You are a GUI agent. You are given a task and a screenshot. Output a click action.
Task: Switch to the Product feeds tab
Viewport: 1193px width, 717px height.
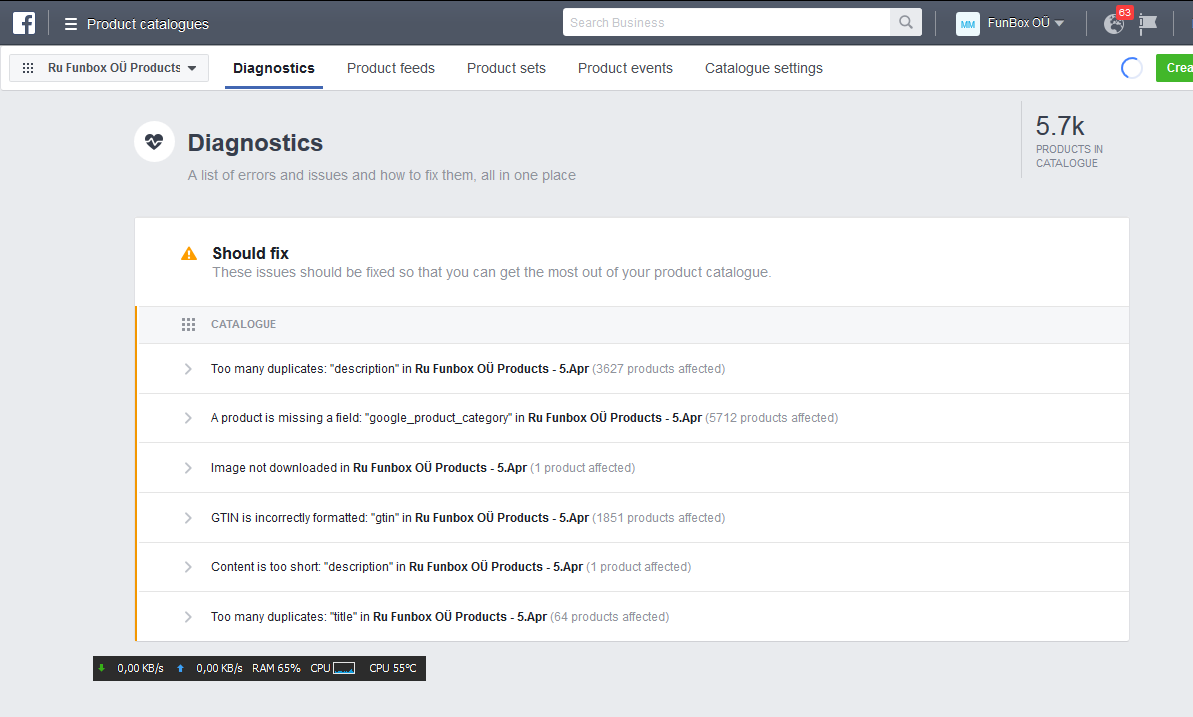tap(391, 68)
